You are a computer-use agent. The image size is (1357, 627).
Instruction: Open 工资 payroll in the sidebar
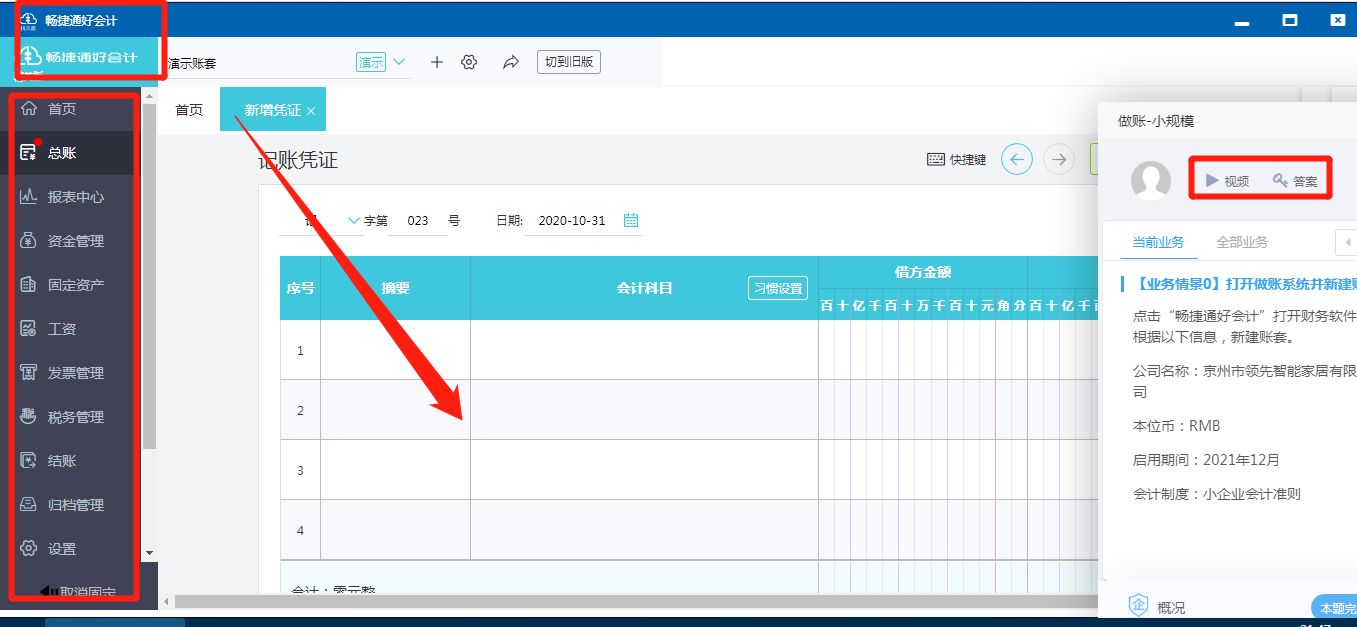click(62, 329)
